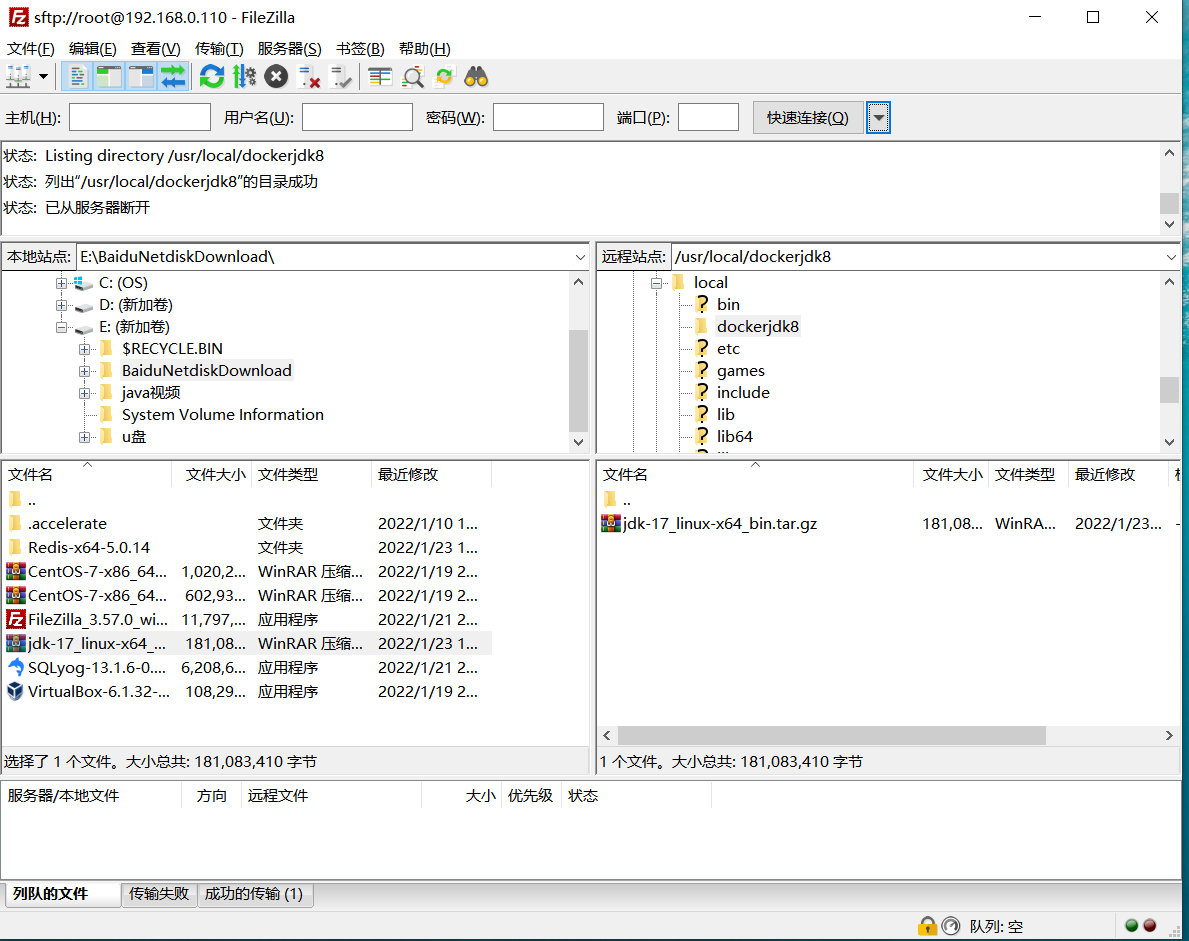Collapse the E: (新加卷) drive node
The image size is (1189, 941).
pyautogui.click(x=61, y=327)
